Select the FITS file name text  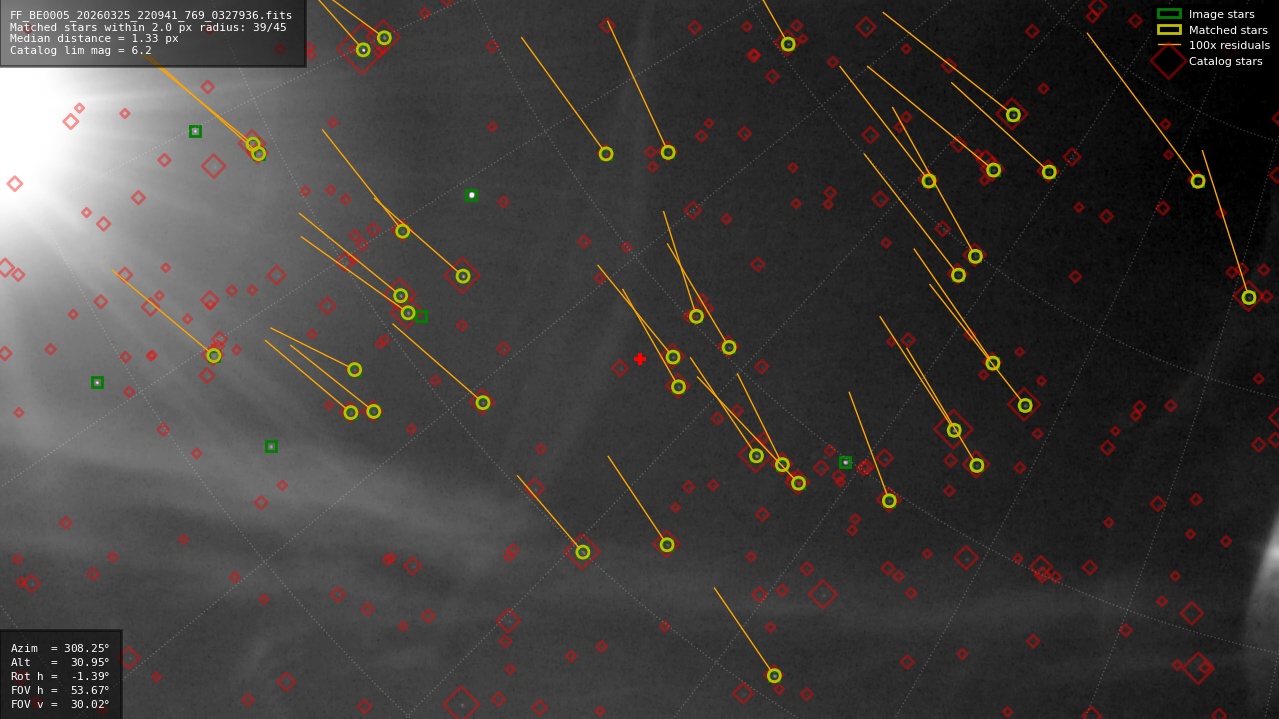click(151, 15)
